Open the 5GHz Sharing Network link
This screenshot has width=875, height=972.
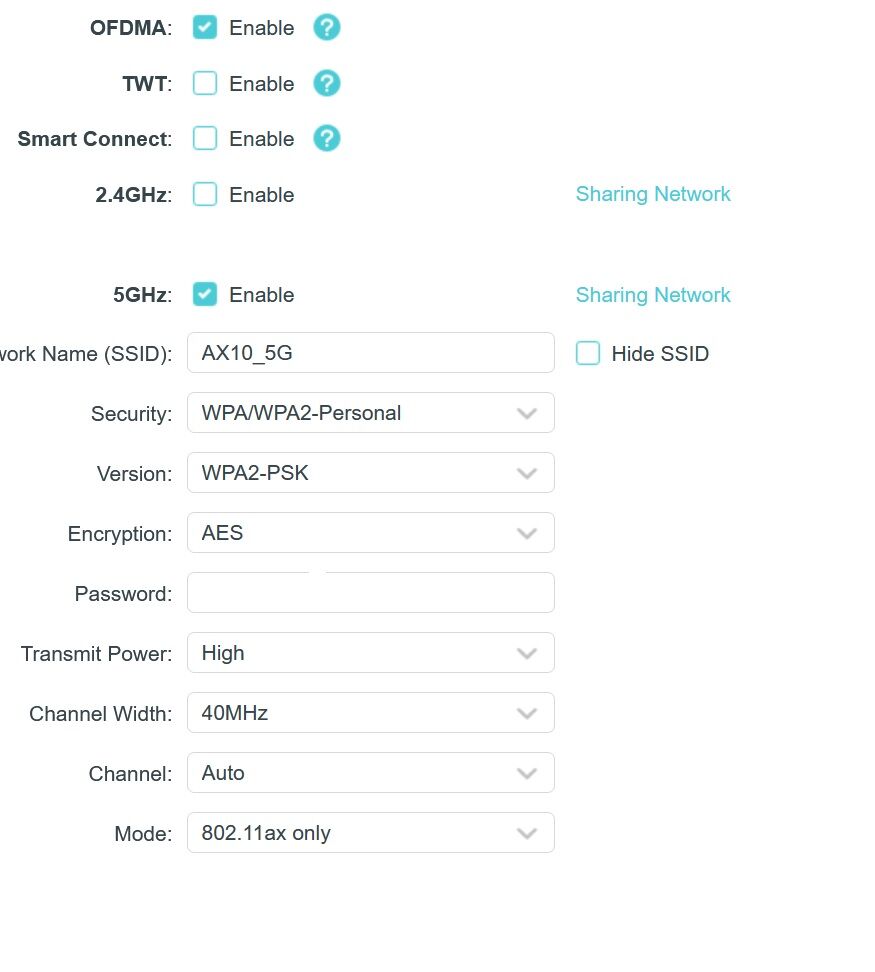(x=653, y=295)
